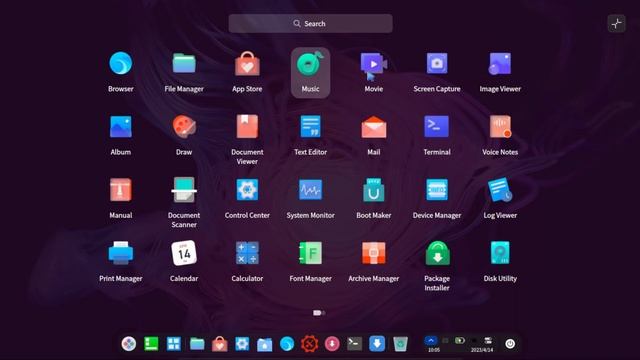Launch File Manager from the grid
Screen dimensions: 640x360
[184, 64]
